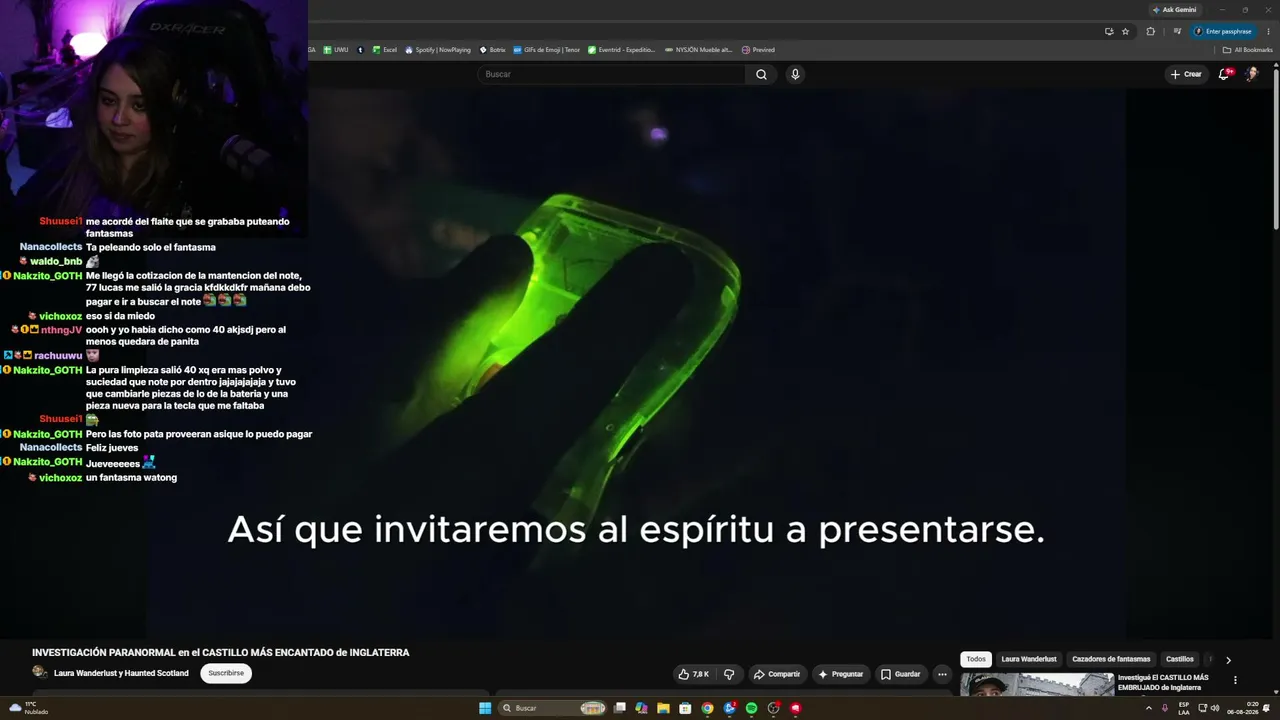1280x720 pixels.
Task: Open YouTube notifications bell
Action: click(x=1224, y=74)
